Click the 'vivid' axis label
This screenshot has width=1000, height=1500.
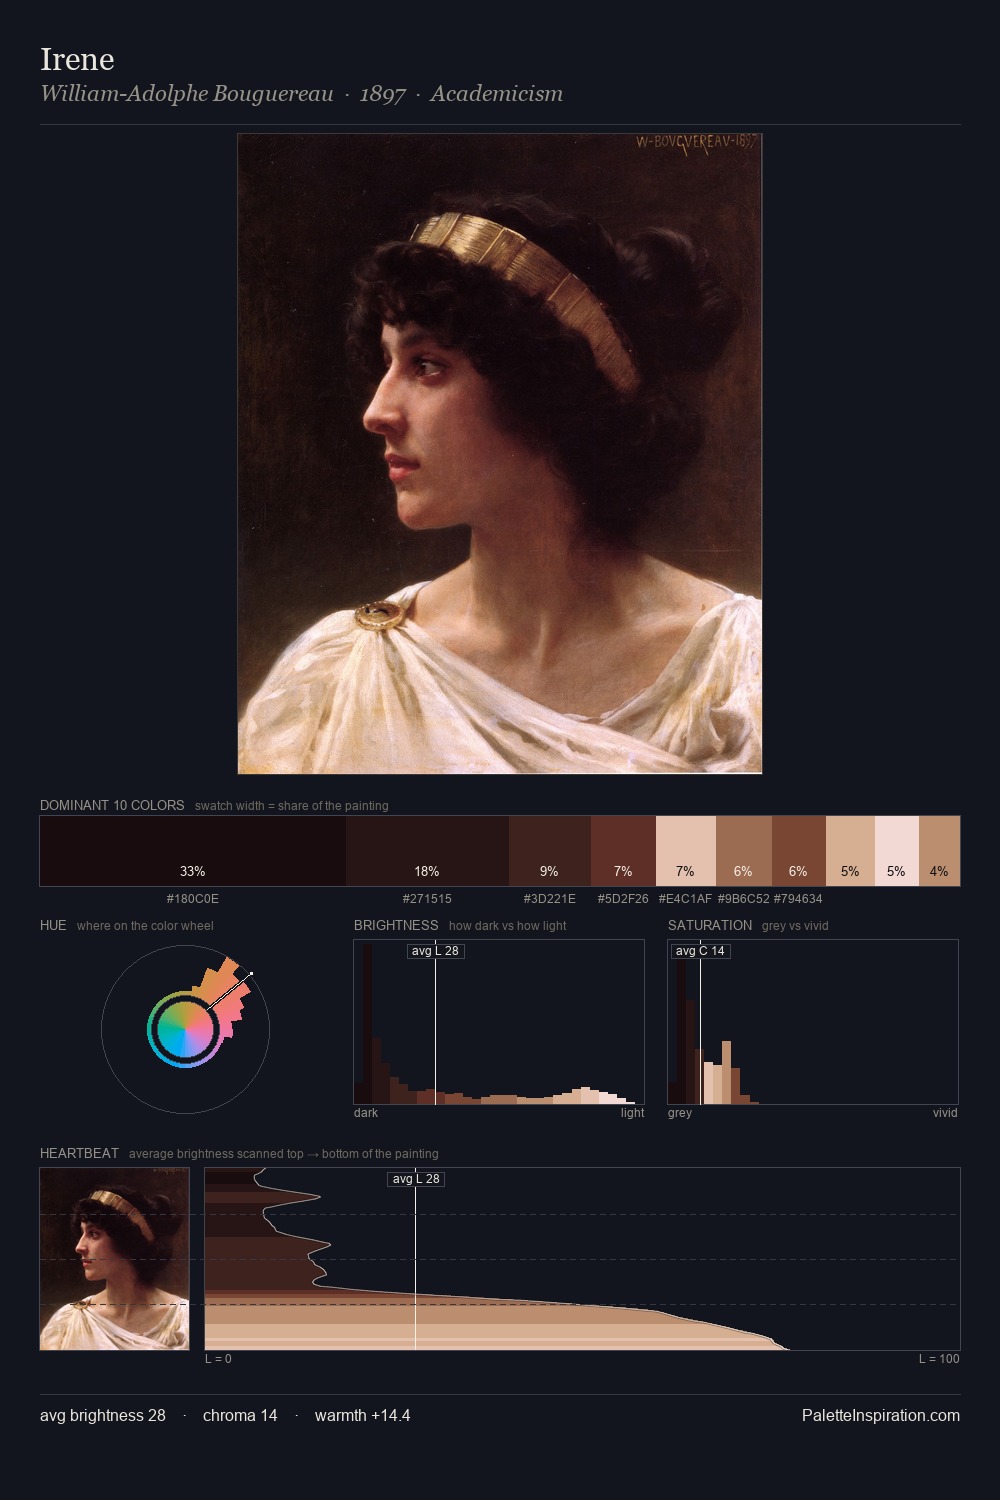[x=945, y=1113]
